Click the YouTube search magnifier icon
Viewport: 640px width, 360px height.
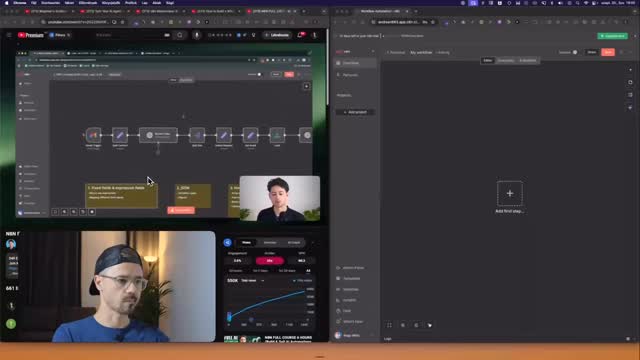pyautogui.click(x=180, y=35)
